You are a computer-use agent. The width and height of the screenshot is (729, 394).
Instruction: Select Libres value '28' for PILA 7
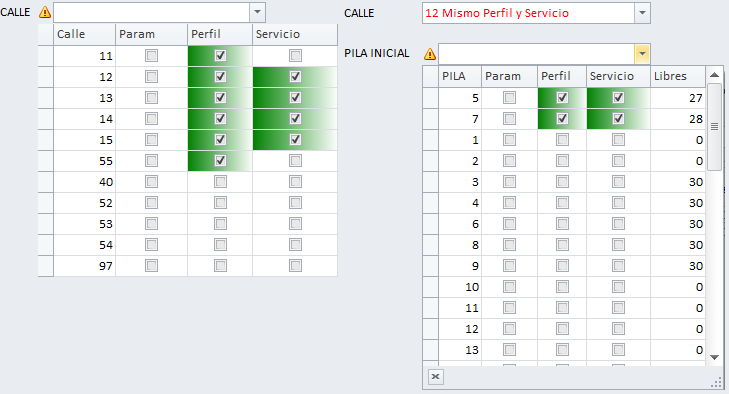tap(678, 119)
